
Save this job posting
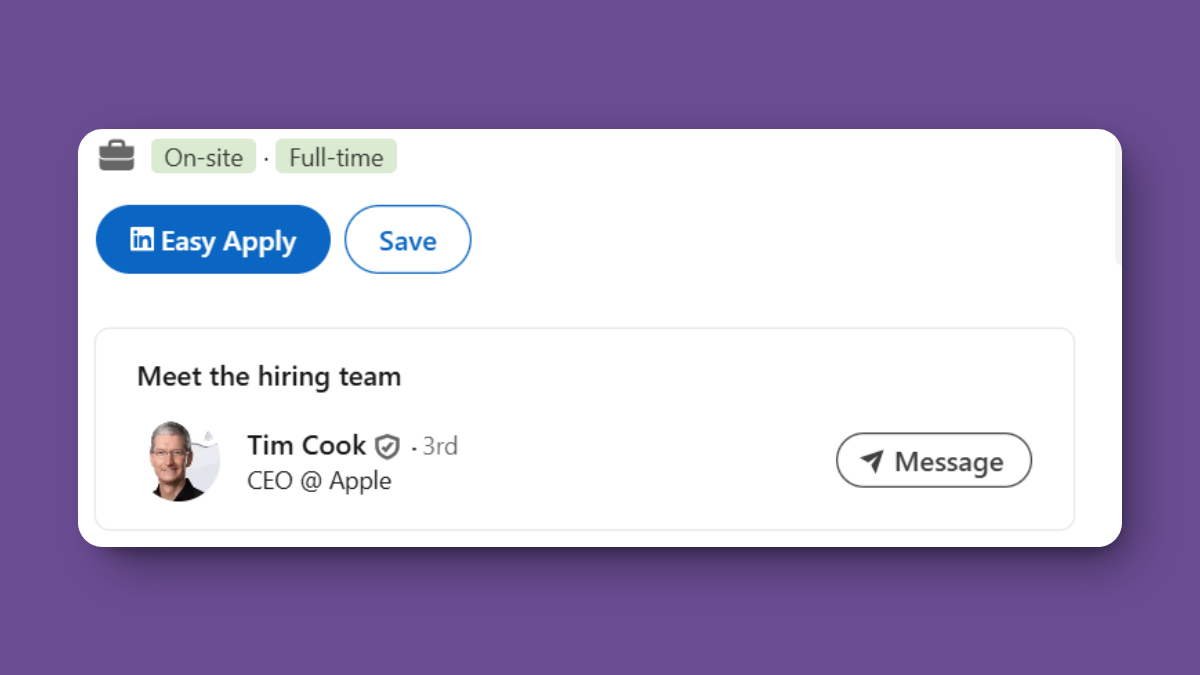coord(407,240)
